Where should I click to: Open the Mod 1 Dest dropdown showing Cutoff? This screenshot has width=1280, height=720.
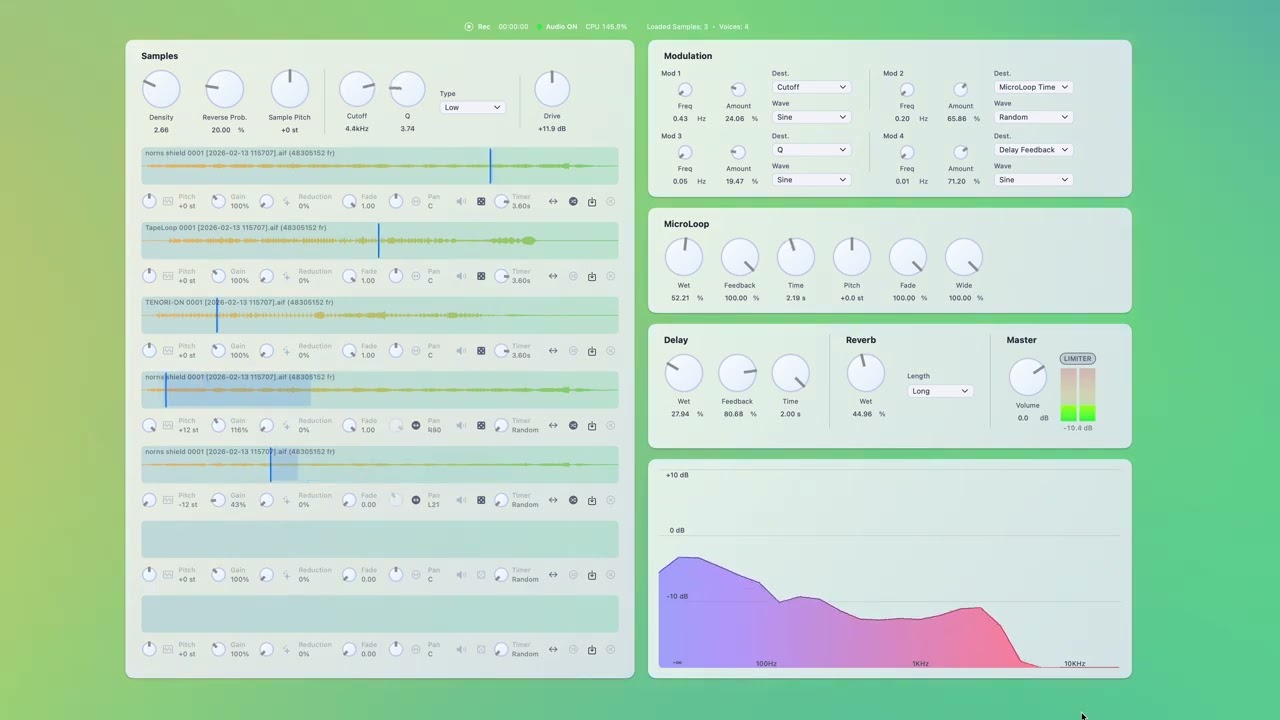point(811,87)
